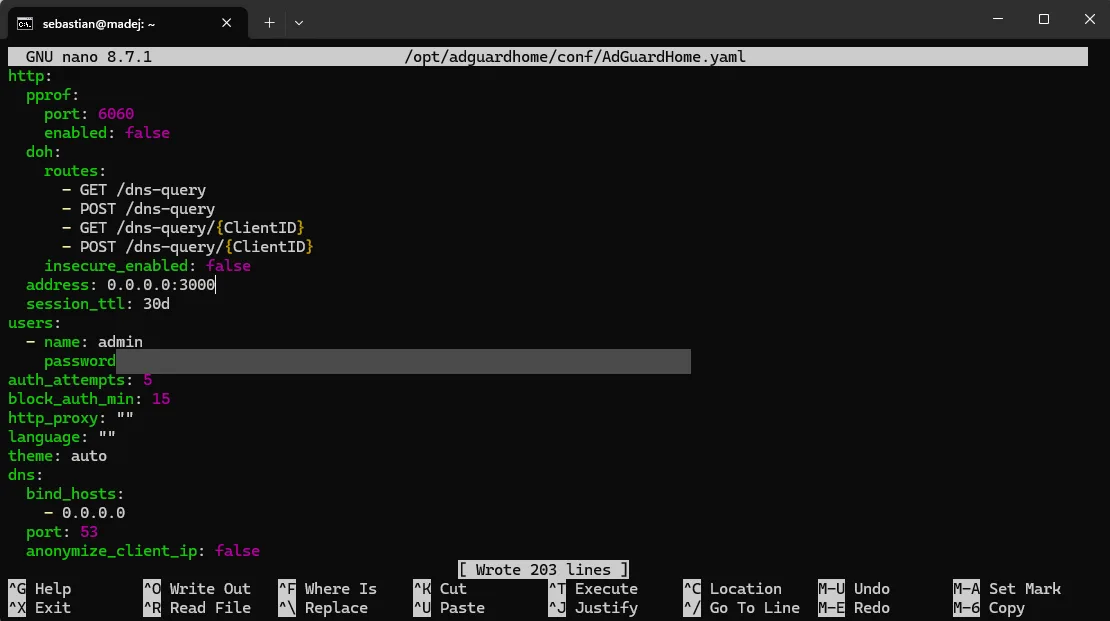Click the 'language' line
Viewport: 1110px width, 621px height.
click(x=62, y=437)
